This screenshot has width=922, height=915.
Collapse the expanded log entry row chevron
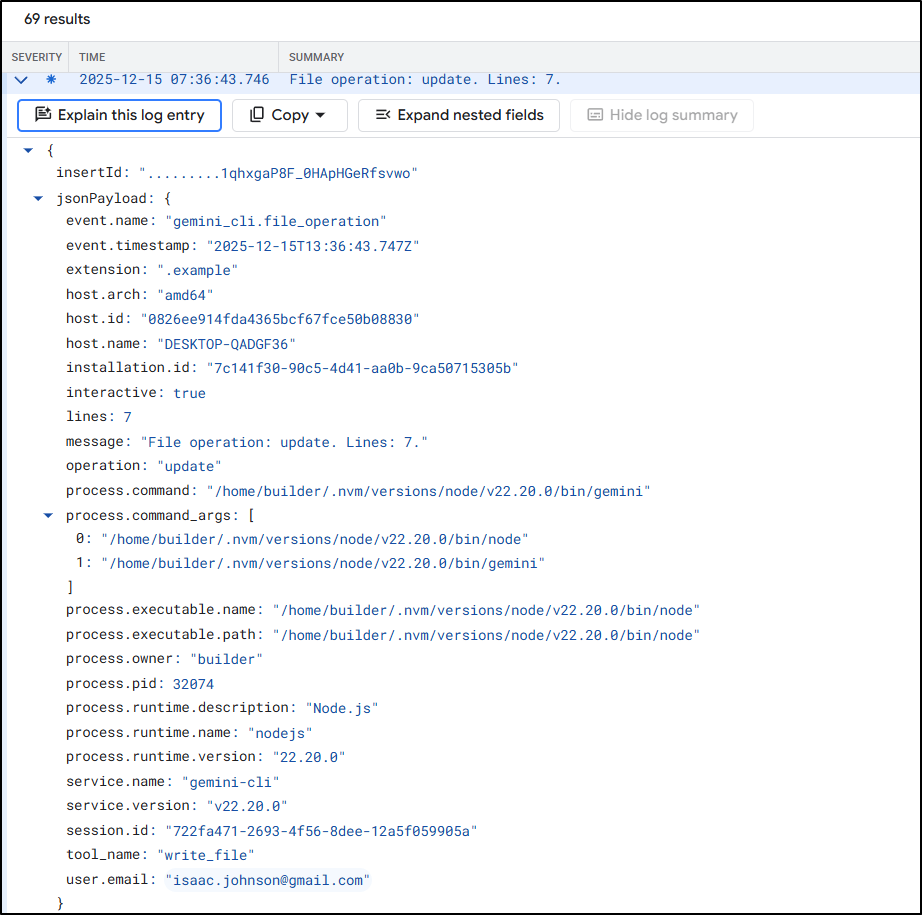coord(21,80)
